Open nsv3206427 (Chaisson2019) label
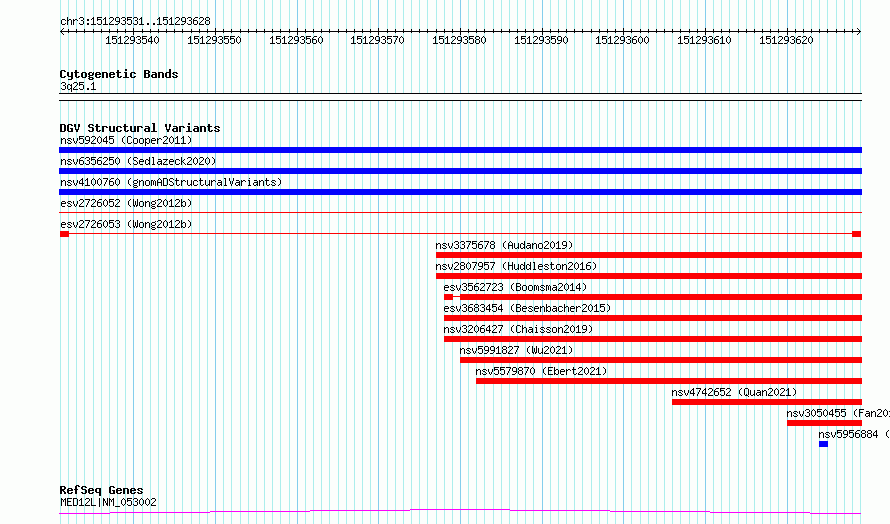890x524 pixels. click(x=518, y=329)
